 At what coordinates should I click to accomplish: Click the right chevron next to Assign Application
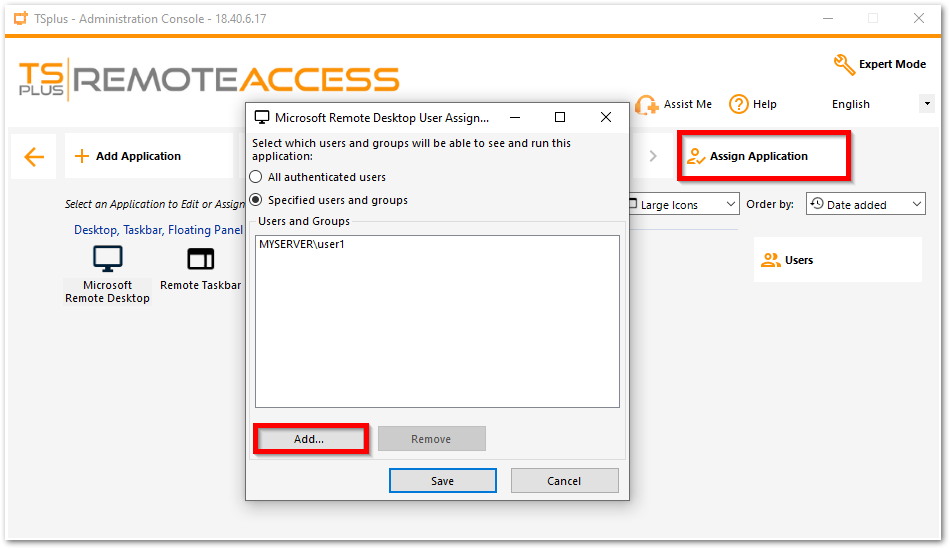click(653, 156)
